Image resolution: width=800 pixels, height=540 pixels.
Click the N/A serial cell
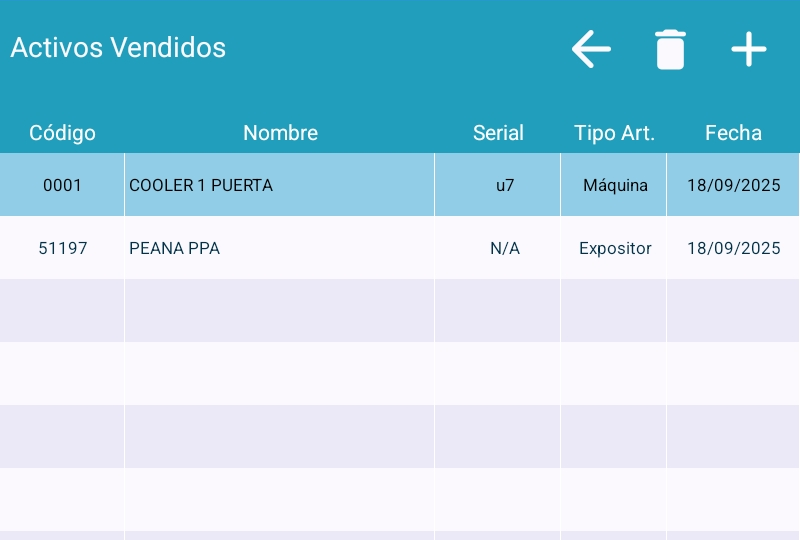[x=505, y=248]
